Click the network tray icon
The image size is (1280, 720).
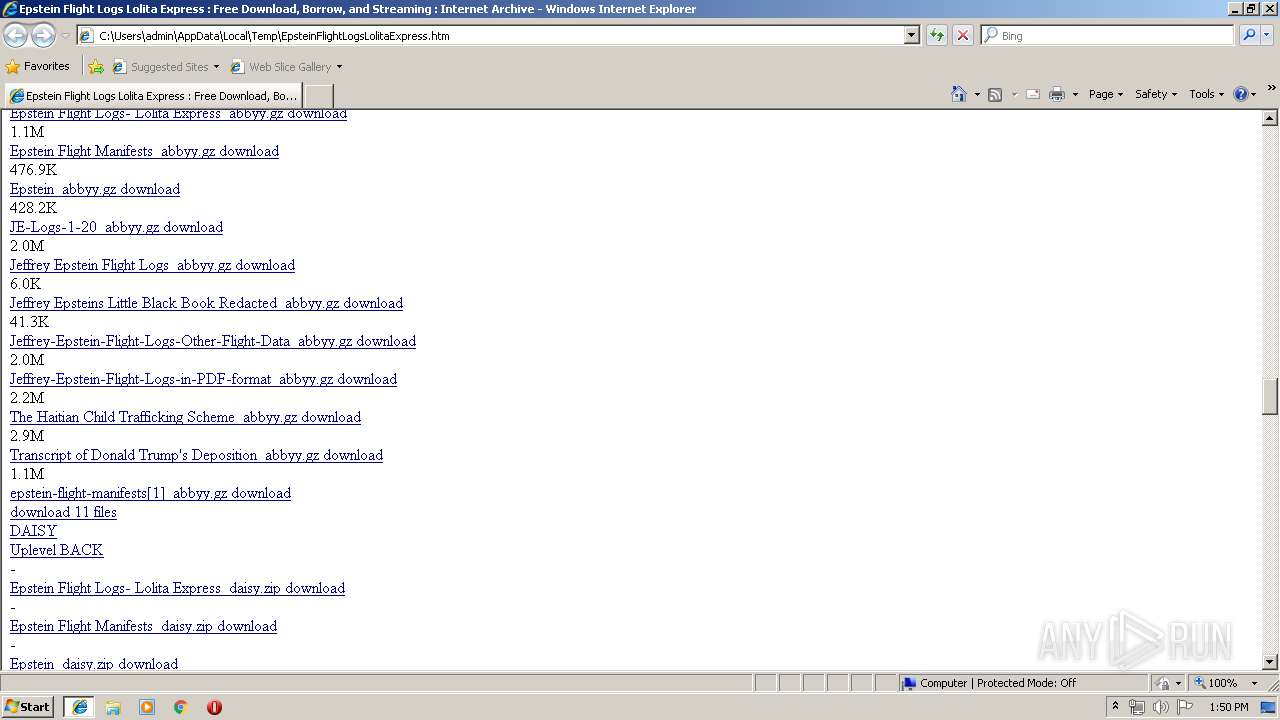[1137, 707]
